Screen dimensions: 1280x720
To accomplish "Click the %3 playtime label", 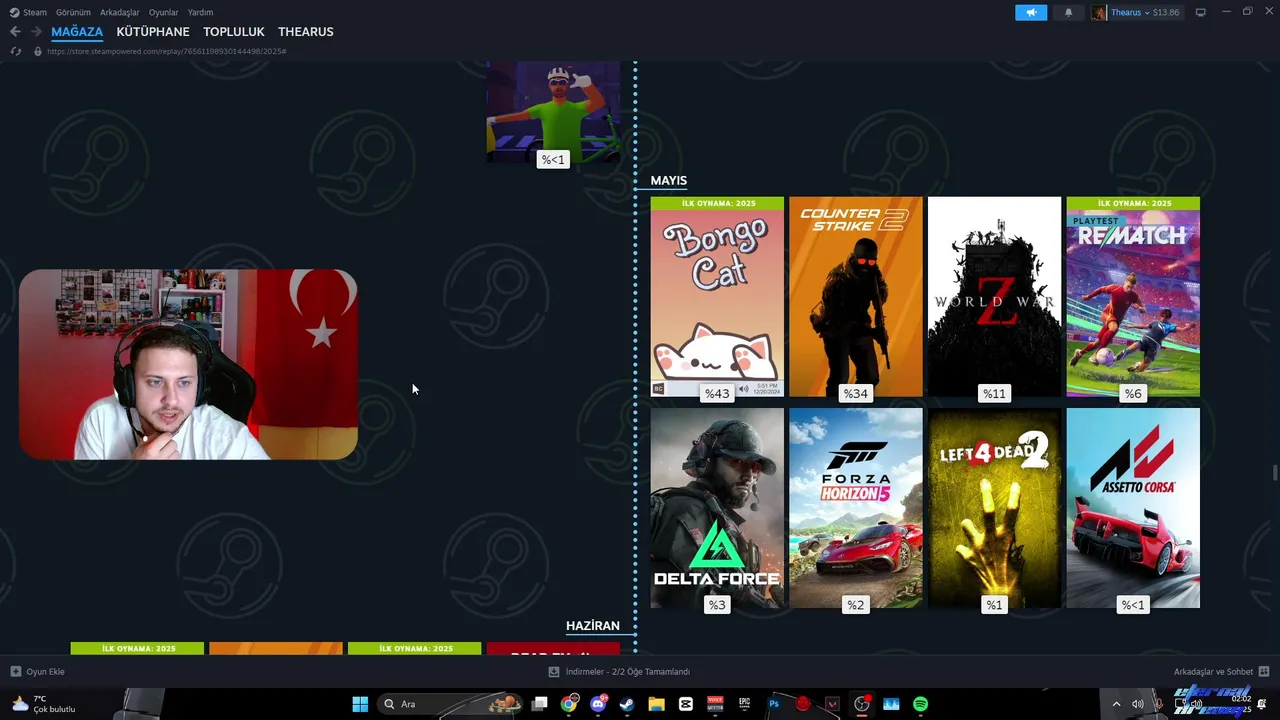I will (x=717, y=605).
